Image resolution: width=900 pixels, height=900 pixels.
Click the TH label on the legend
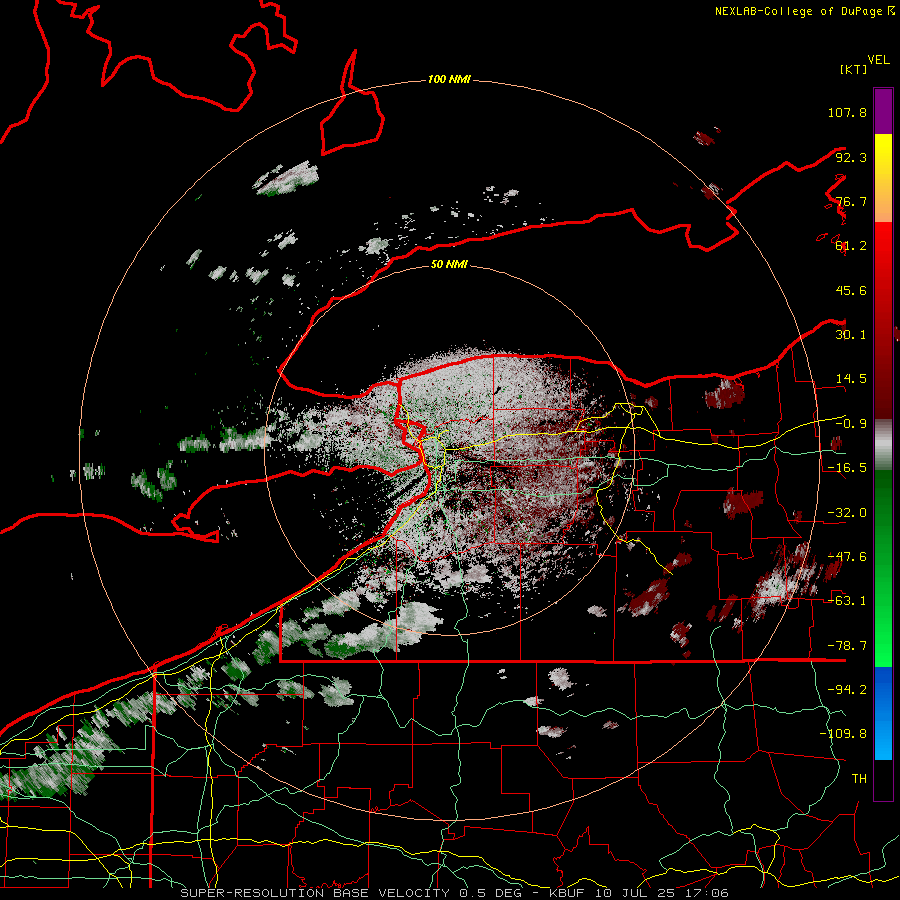(859, 779)
